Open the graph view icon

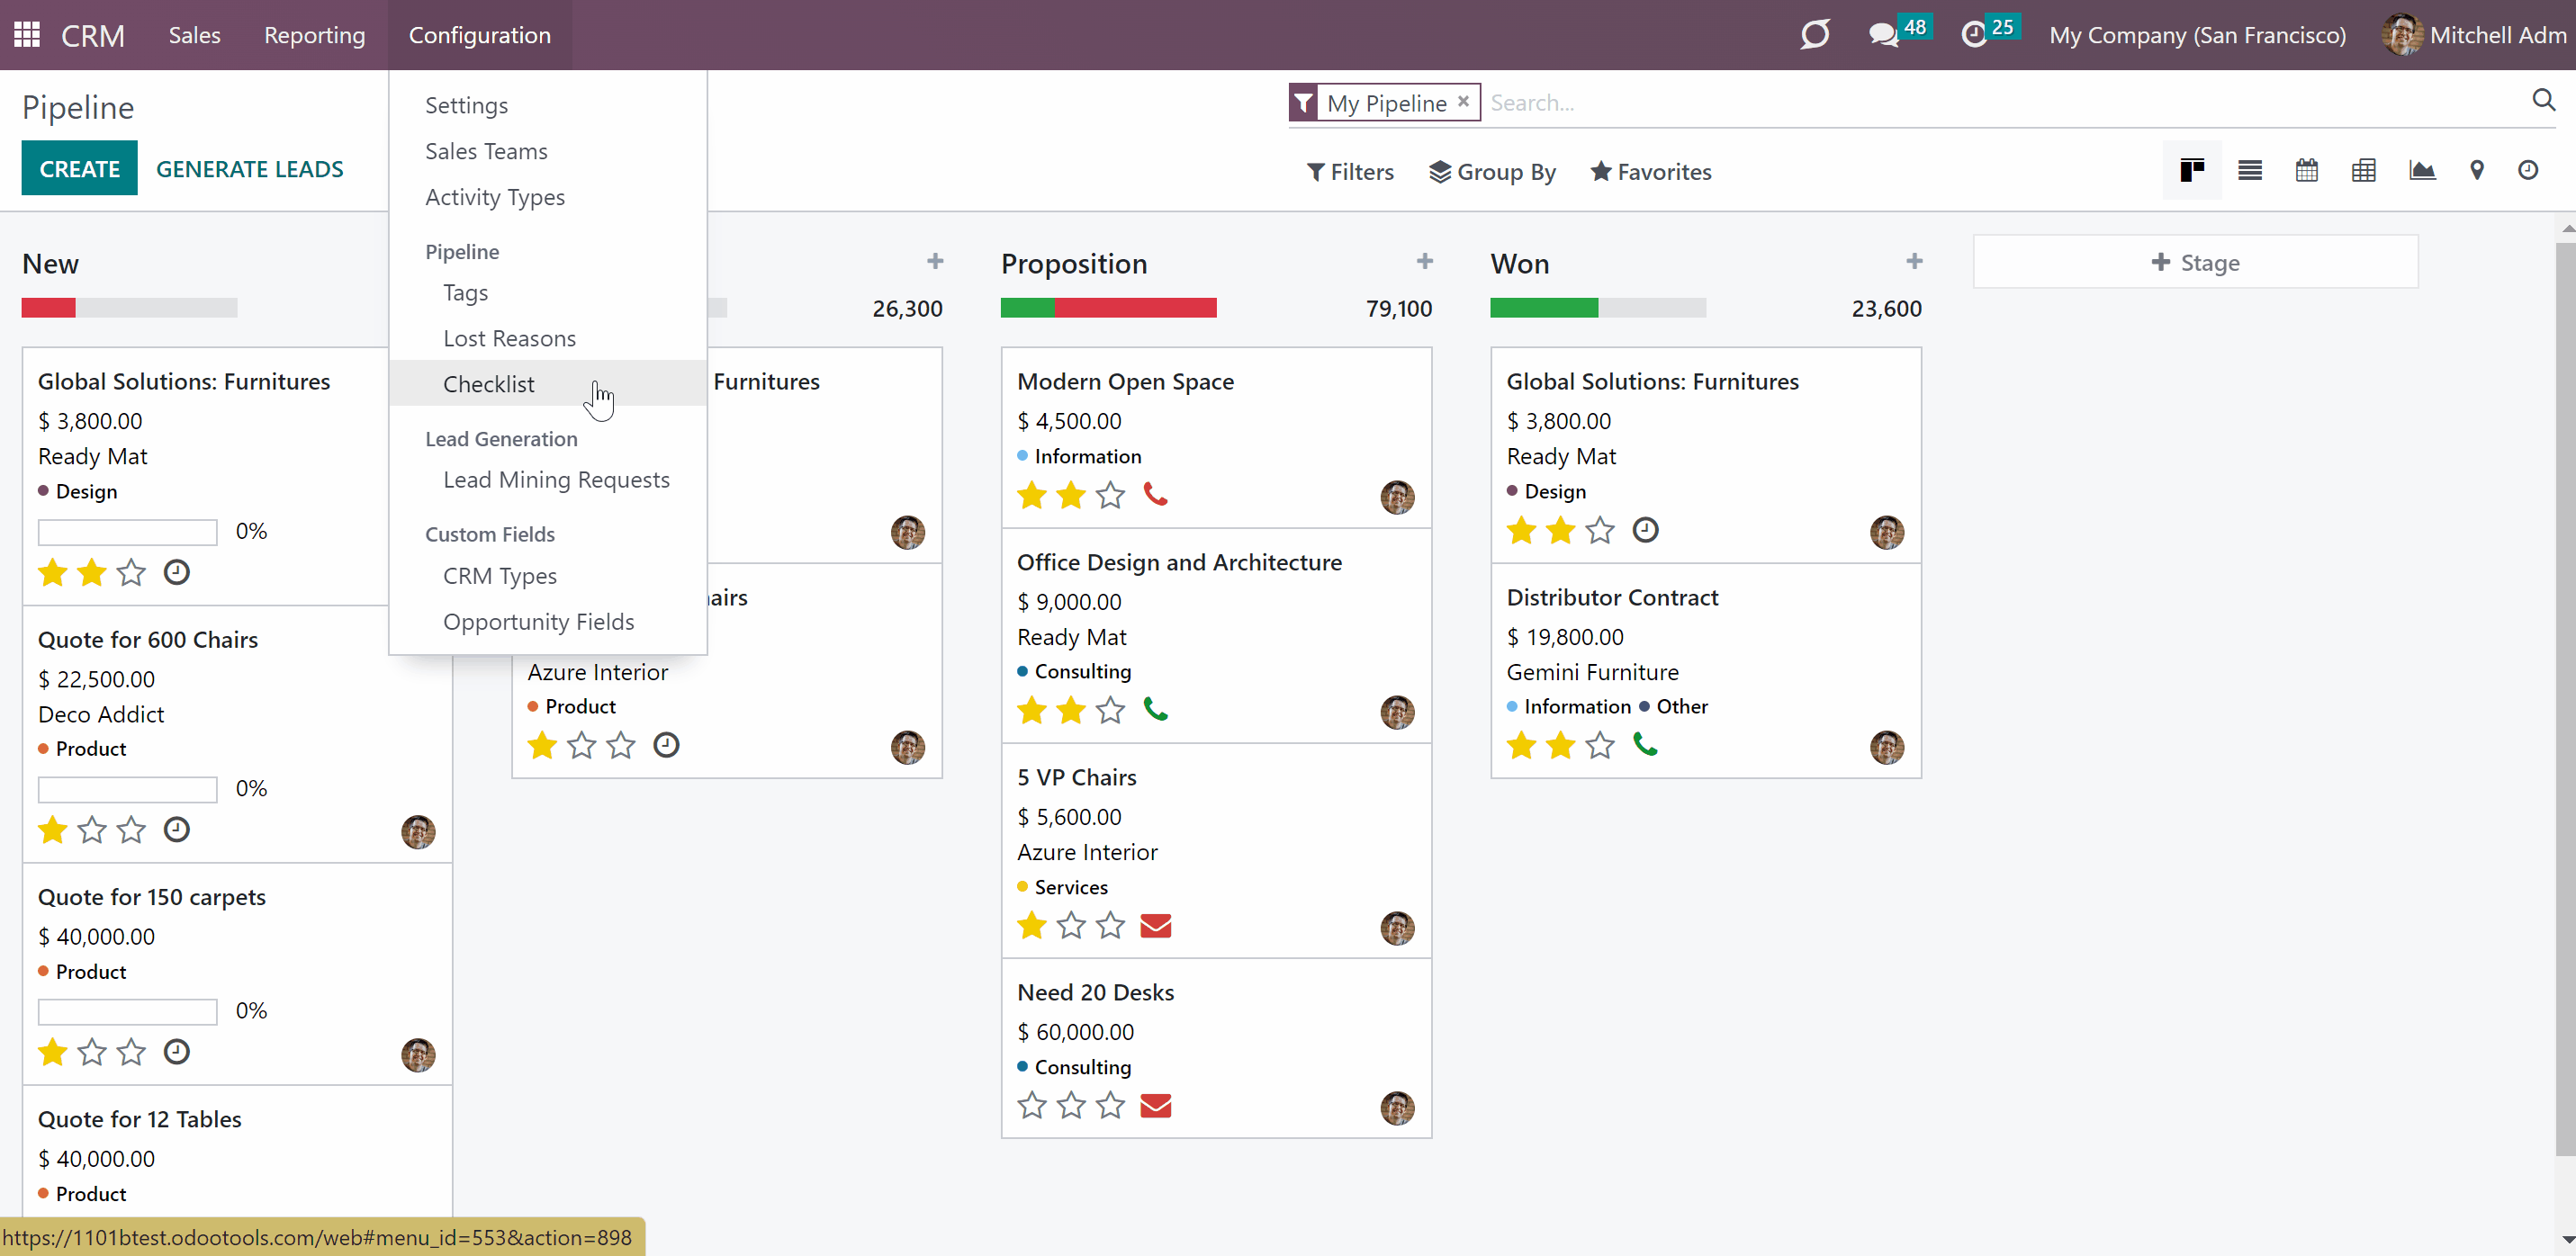(x=2421, y=171)
